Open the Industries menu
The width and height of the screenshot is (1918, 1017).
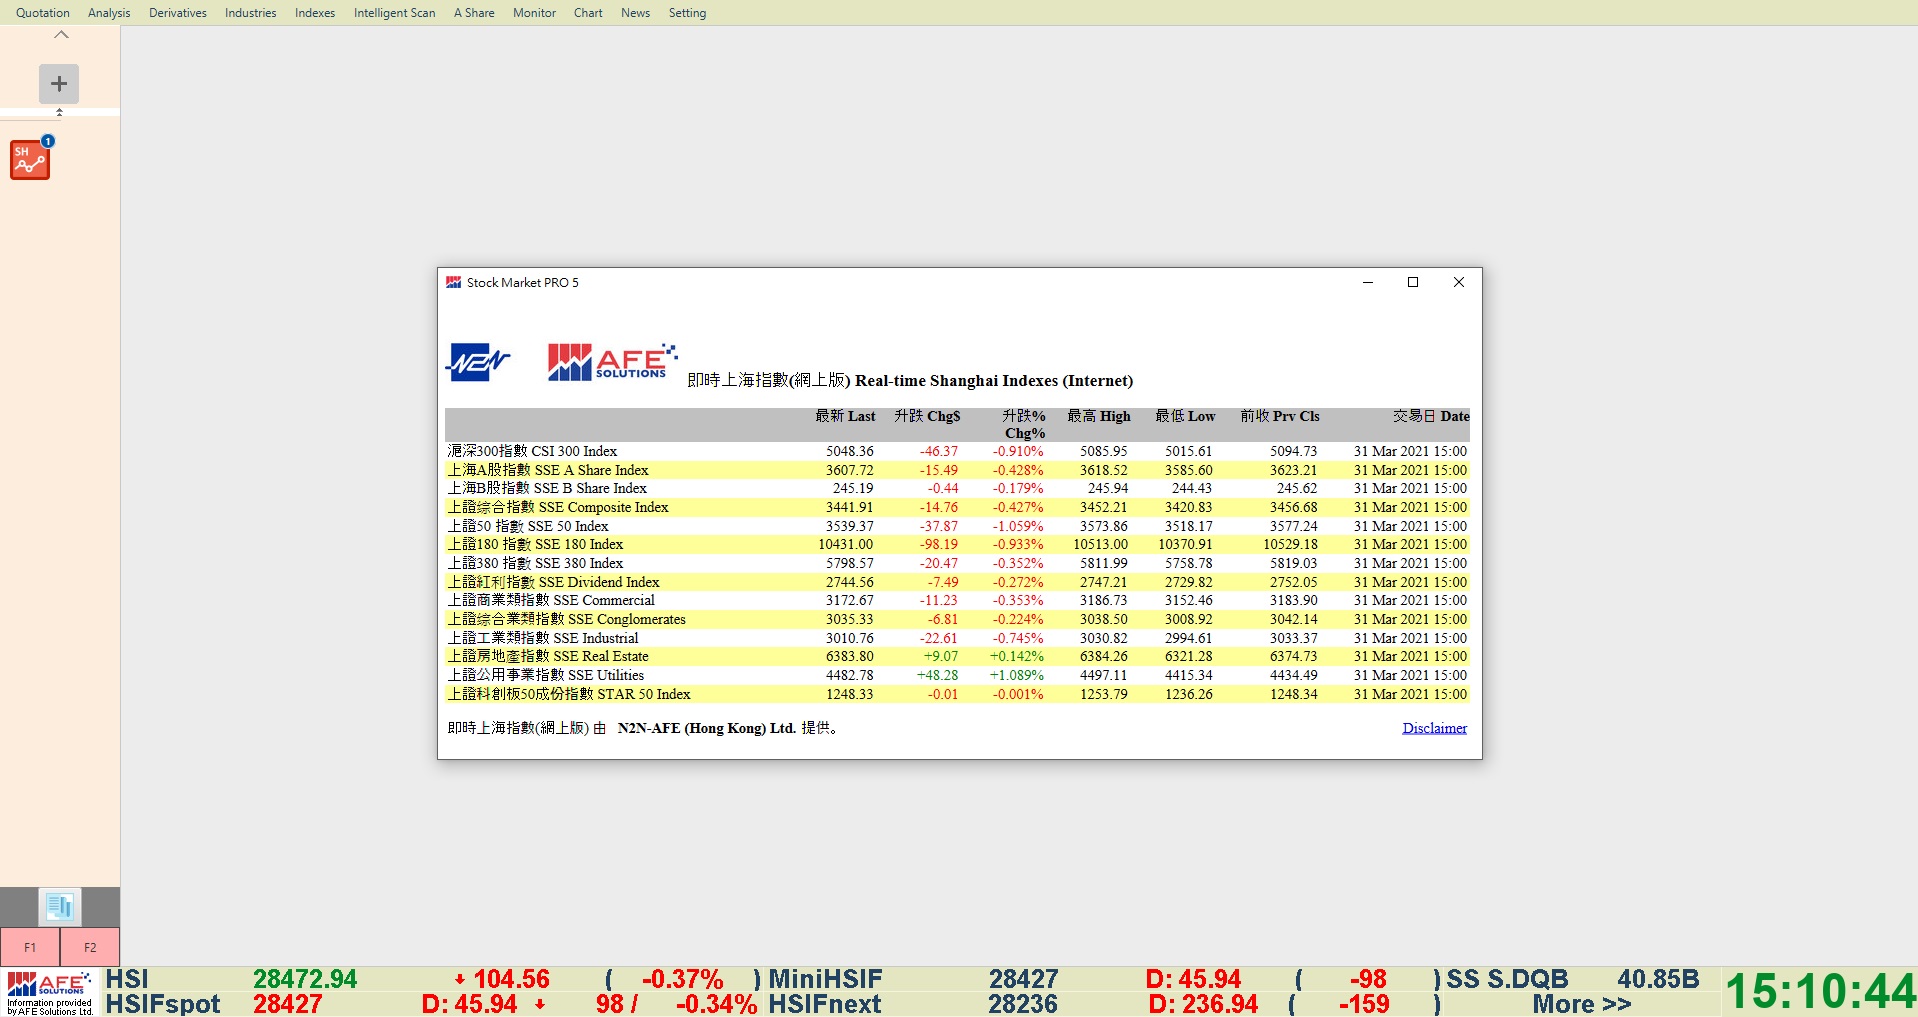point(251,13)
